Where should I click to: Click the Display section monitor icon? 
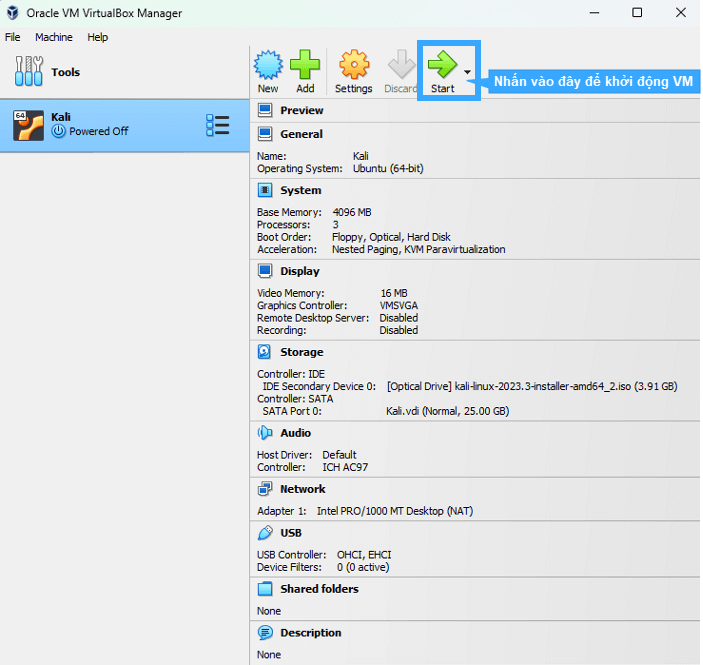pos(265,271)
